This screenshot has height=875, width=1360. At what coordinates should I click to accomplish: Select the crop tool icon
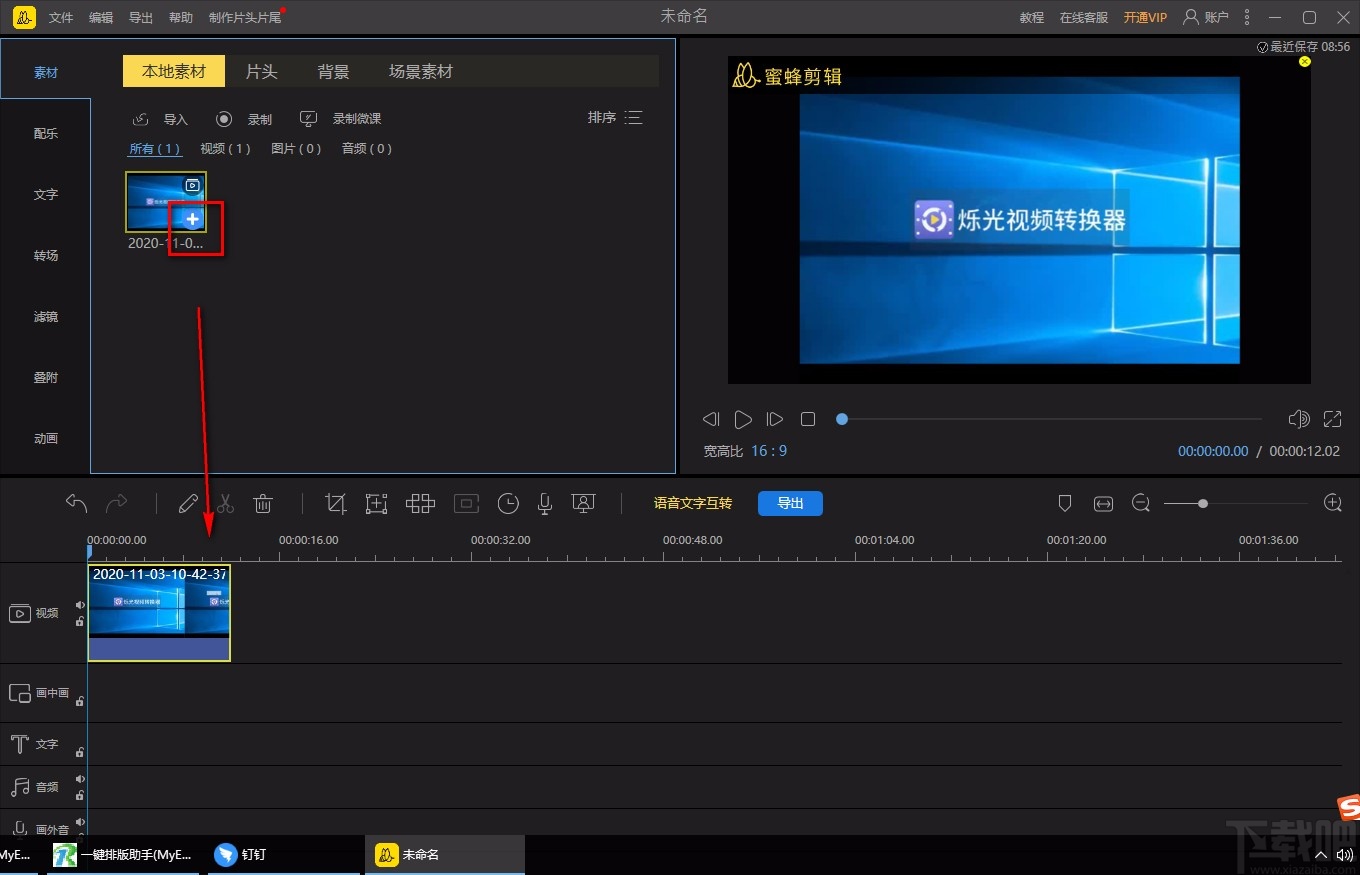coord(336,504)
